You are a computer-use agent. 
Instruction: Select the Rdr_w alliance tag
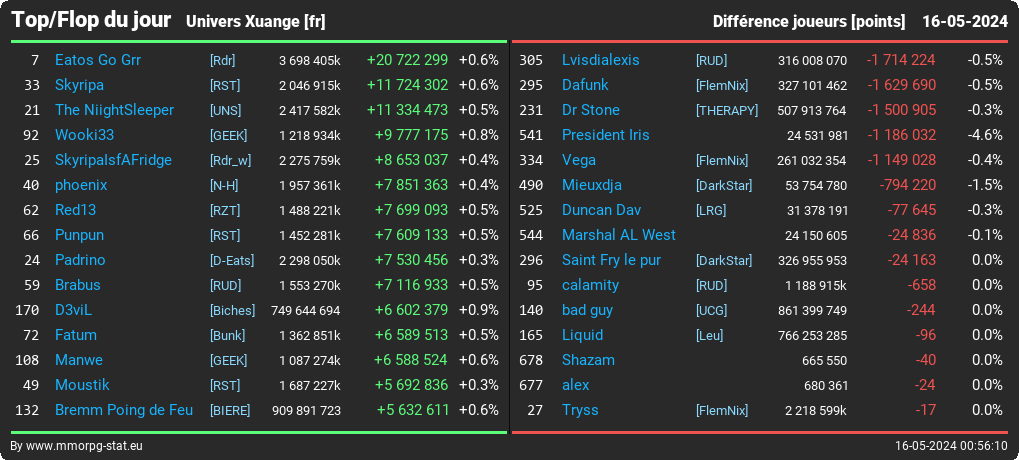(231, 160)
